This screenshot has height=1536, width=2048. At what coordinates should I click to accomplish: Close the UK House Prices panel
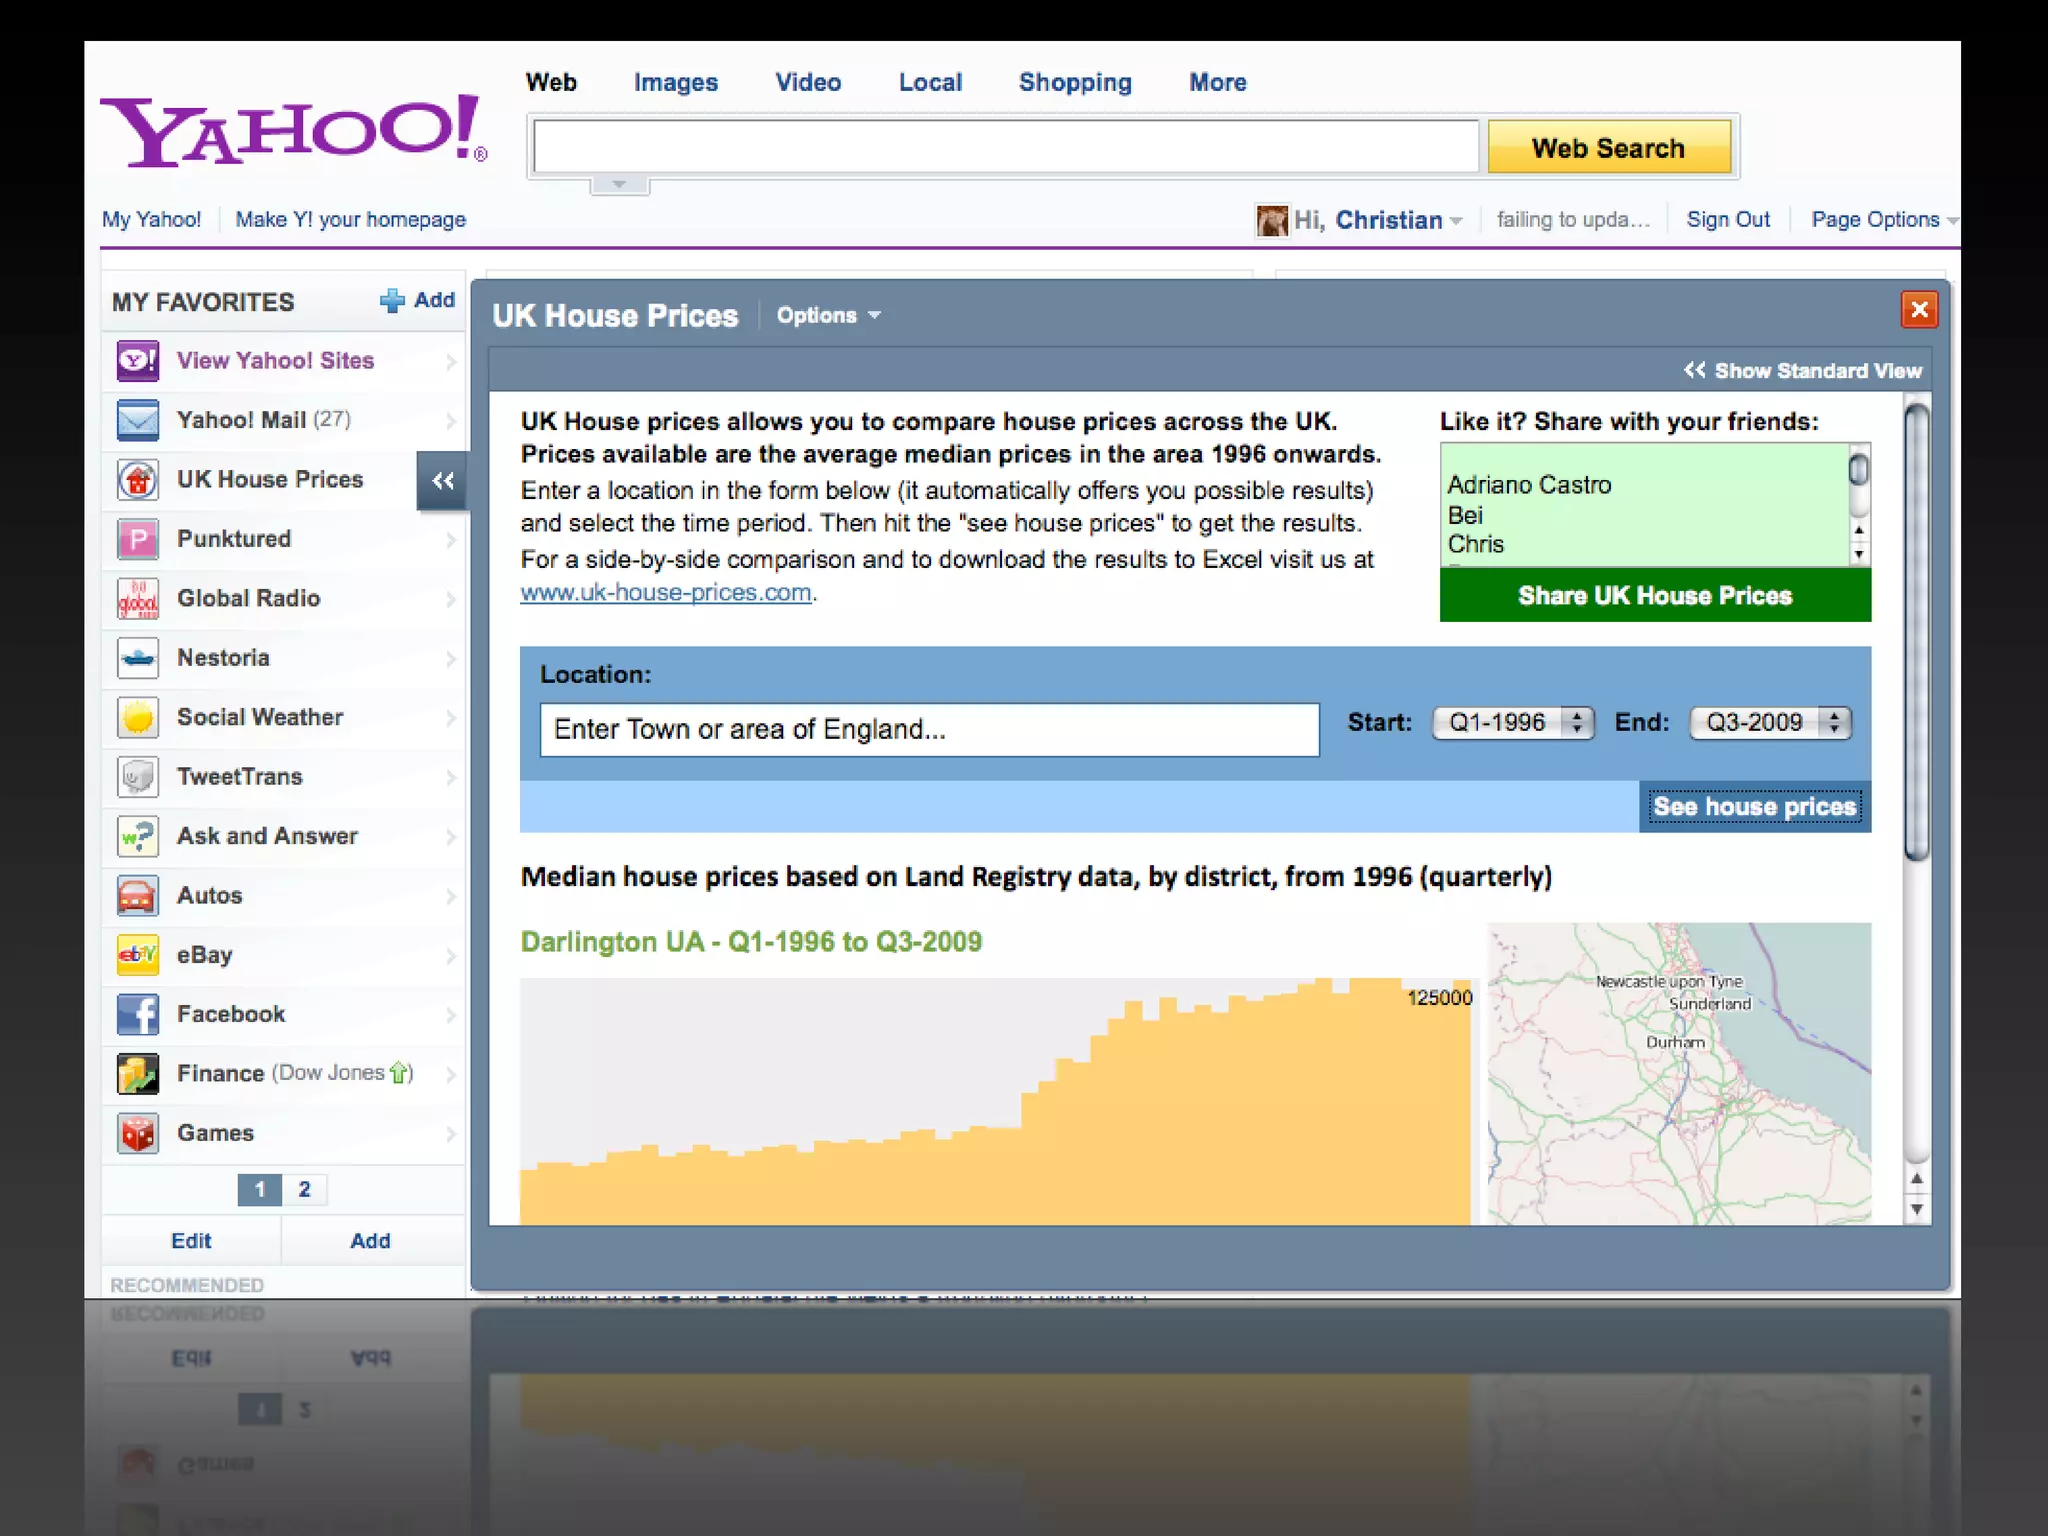1919,310
